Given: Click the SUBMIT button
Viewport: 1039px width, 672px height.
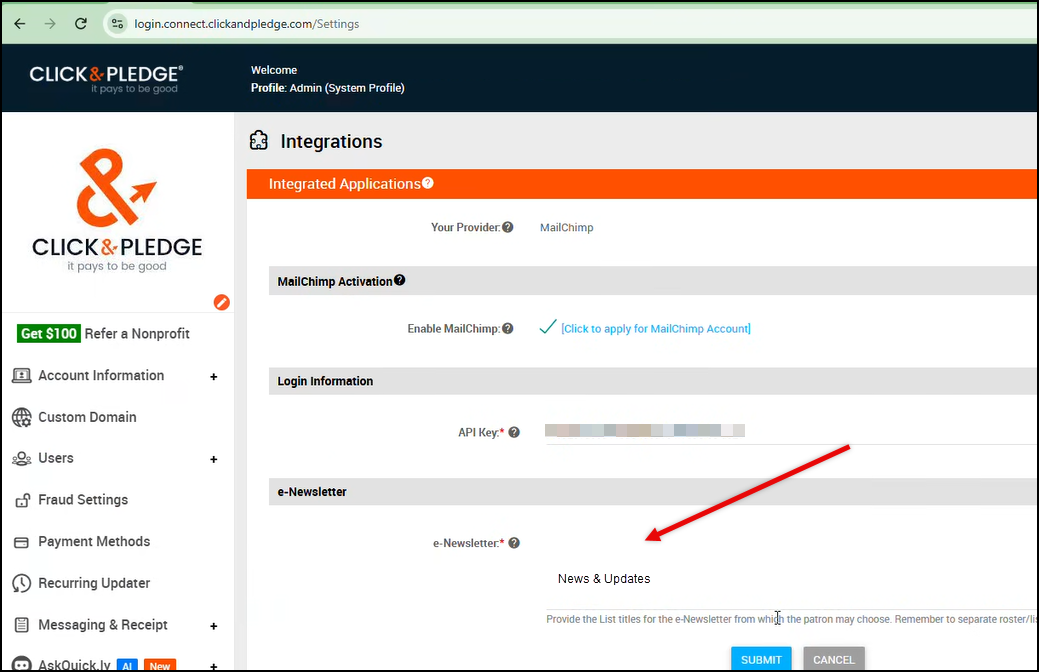Looking at the screenshot, I should [x=761, y=659].
